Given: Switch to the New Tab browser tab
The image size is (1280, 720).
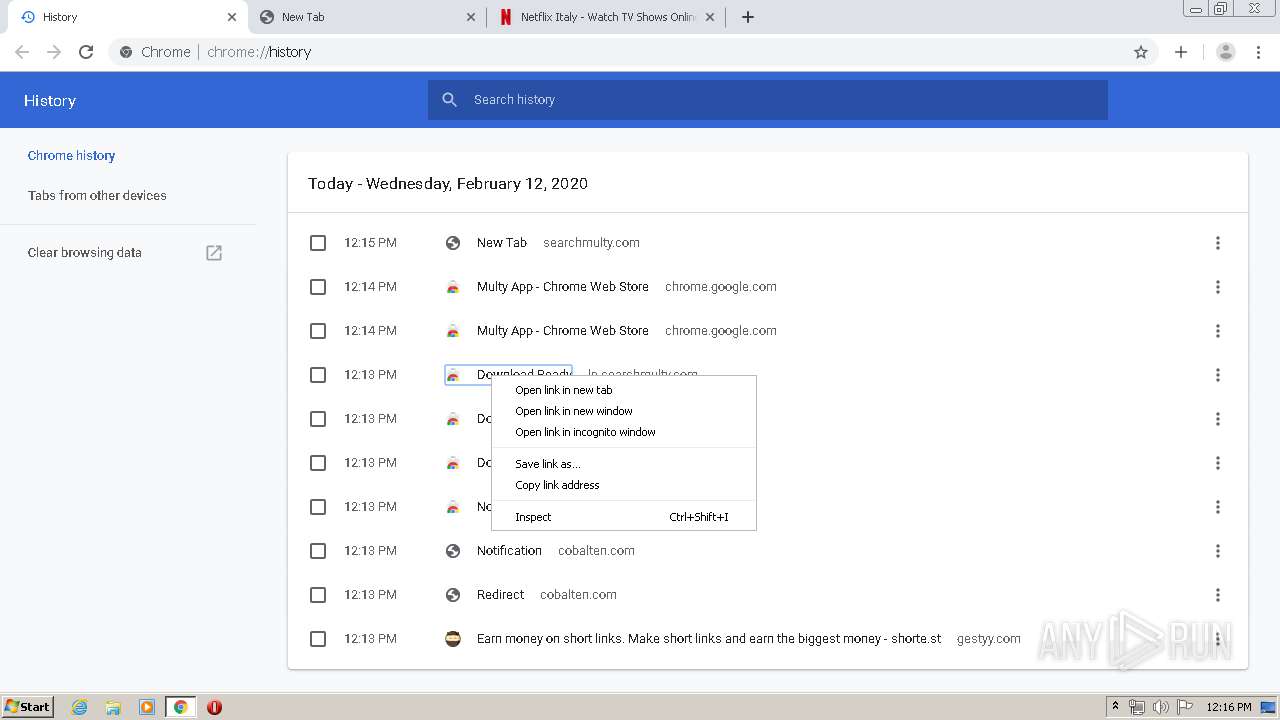Looking at the screenshot, I should [366, 17].
